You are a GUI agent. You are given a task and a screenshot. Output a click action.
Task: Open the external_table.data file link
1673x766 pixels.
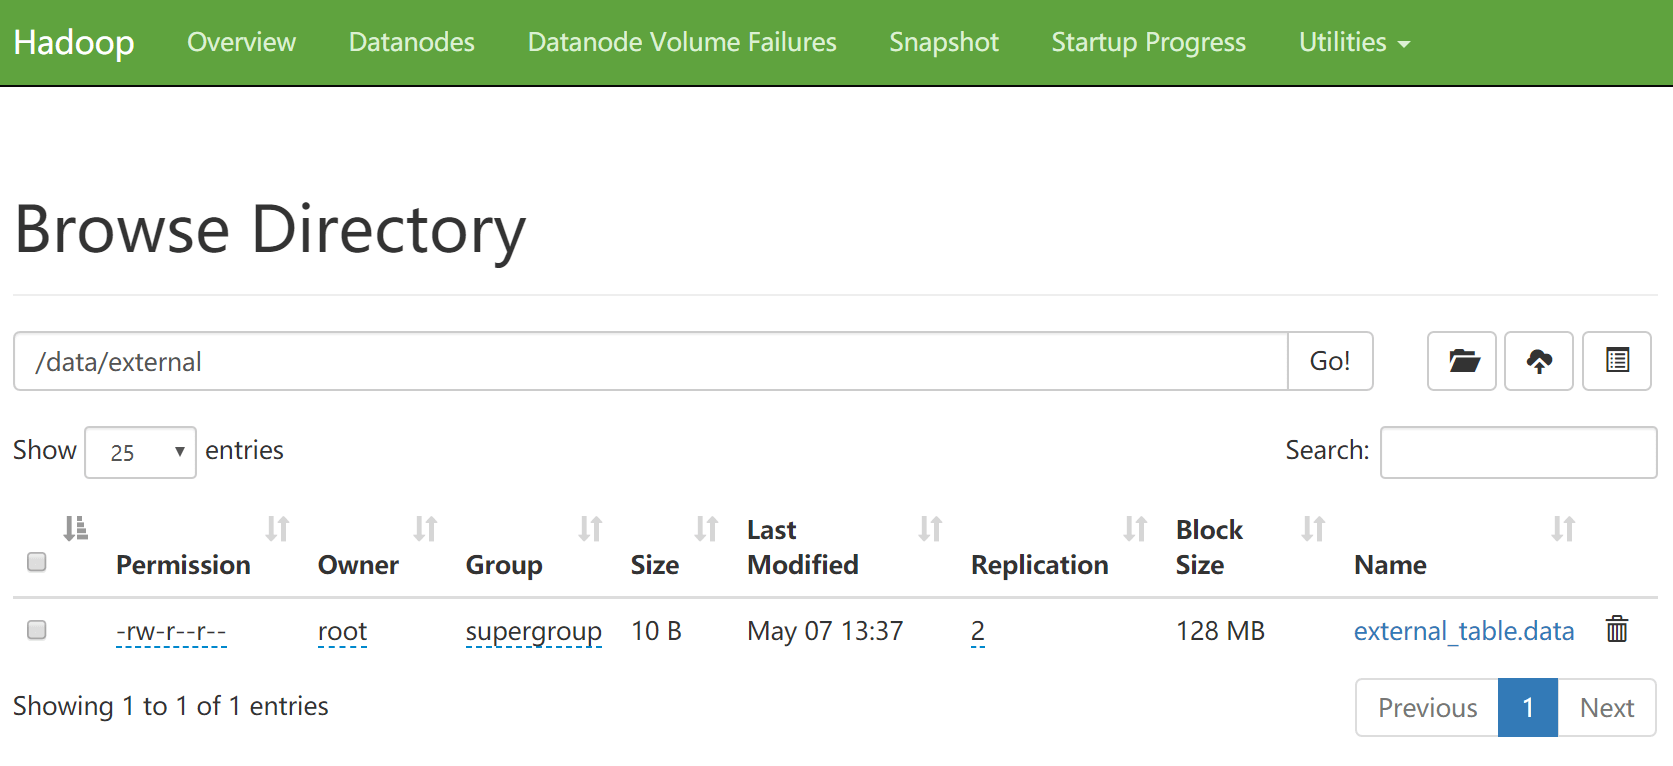tap(1464, 631)
